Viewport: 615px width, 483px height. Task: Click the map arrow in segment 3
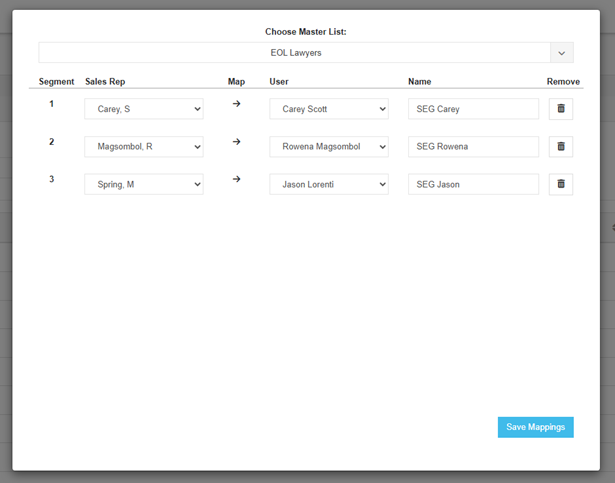pyautogui.click(x=236, y=179)
